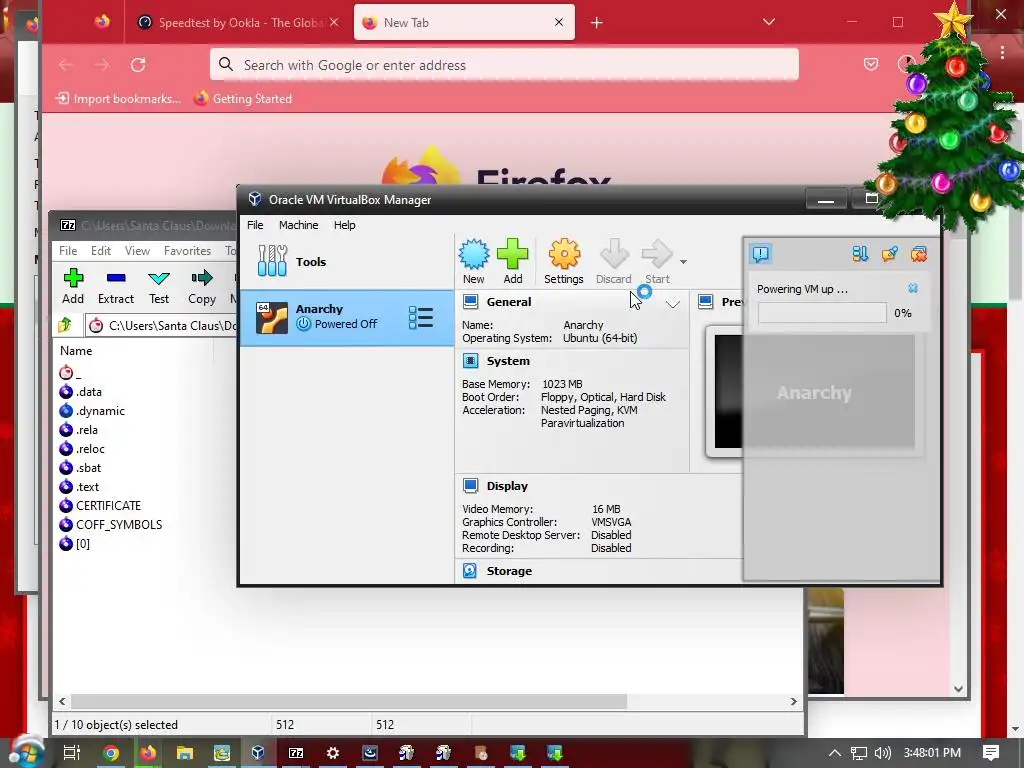Open 7-Zip View menu
This screenshot has height=768, width=1024.
coord(137,251)
